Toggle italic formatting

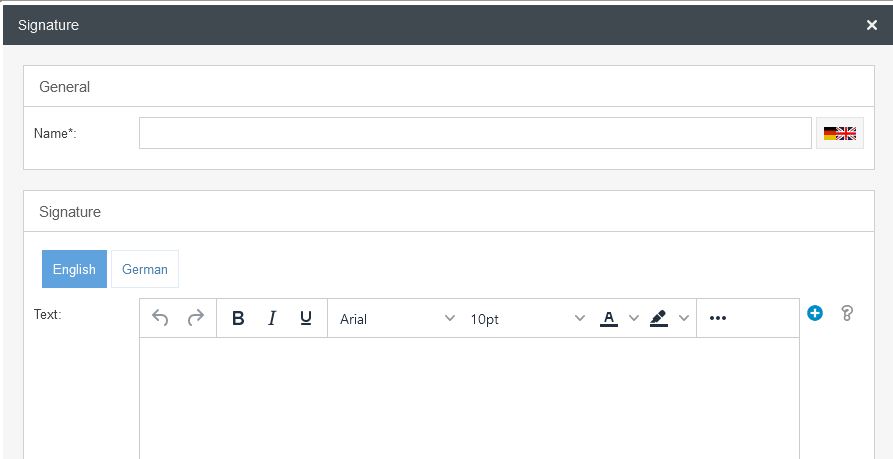click(271, 318)
